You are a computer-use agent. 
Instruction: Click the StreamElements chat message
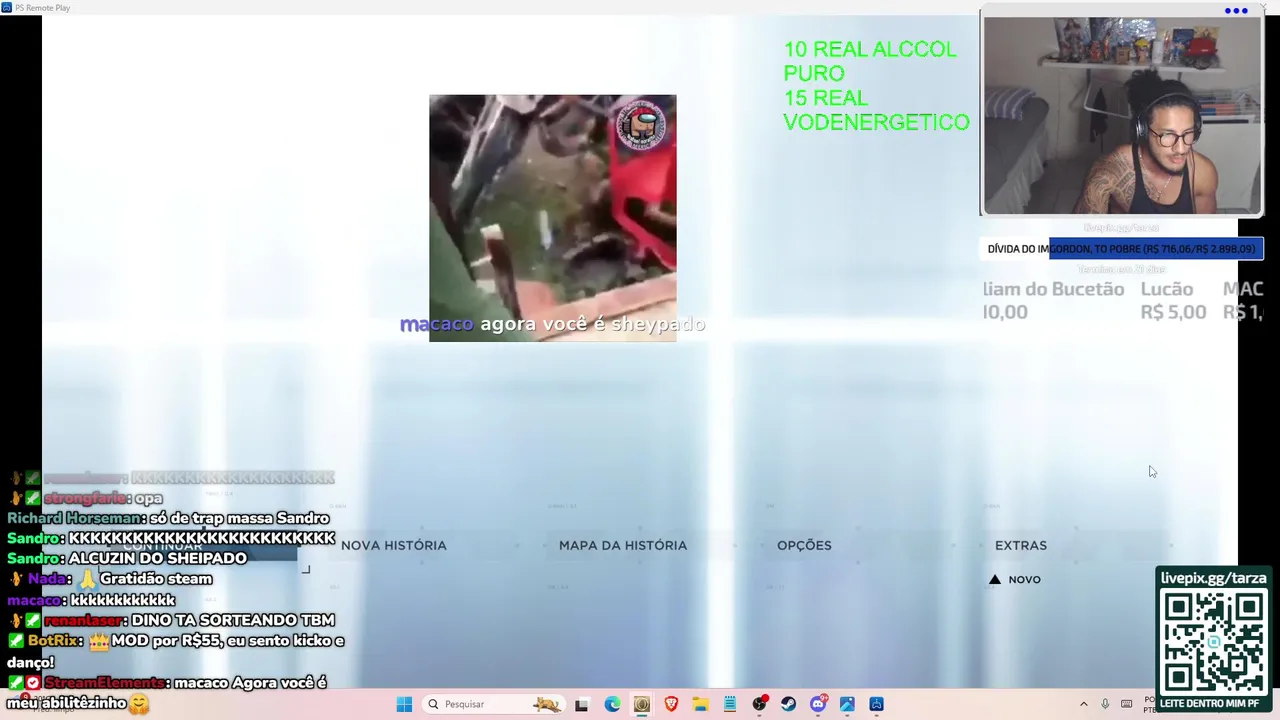pyautogui.click(x=167, y=692)
